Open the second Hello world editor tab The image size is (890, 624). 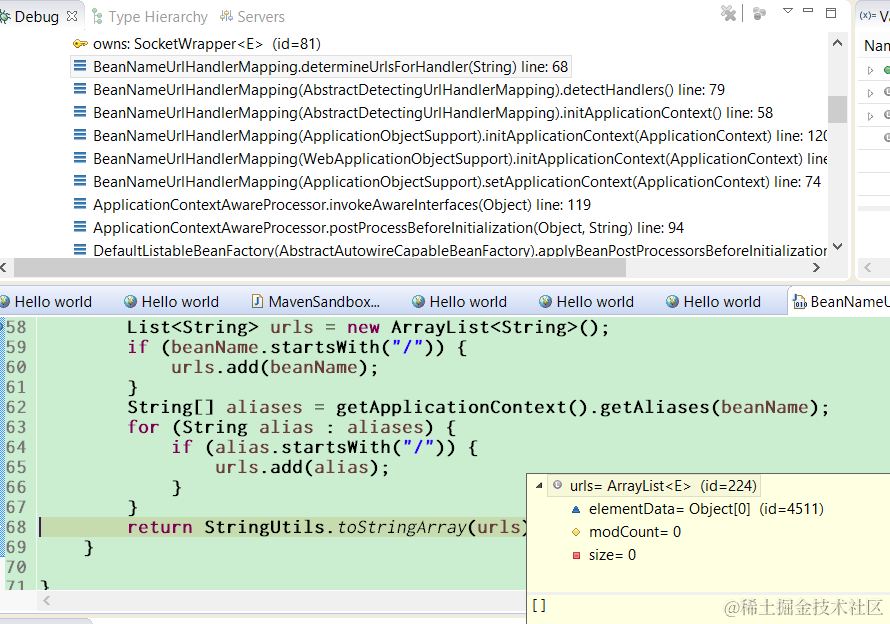pos(171,301)
